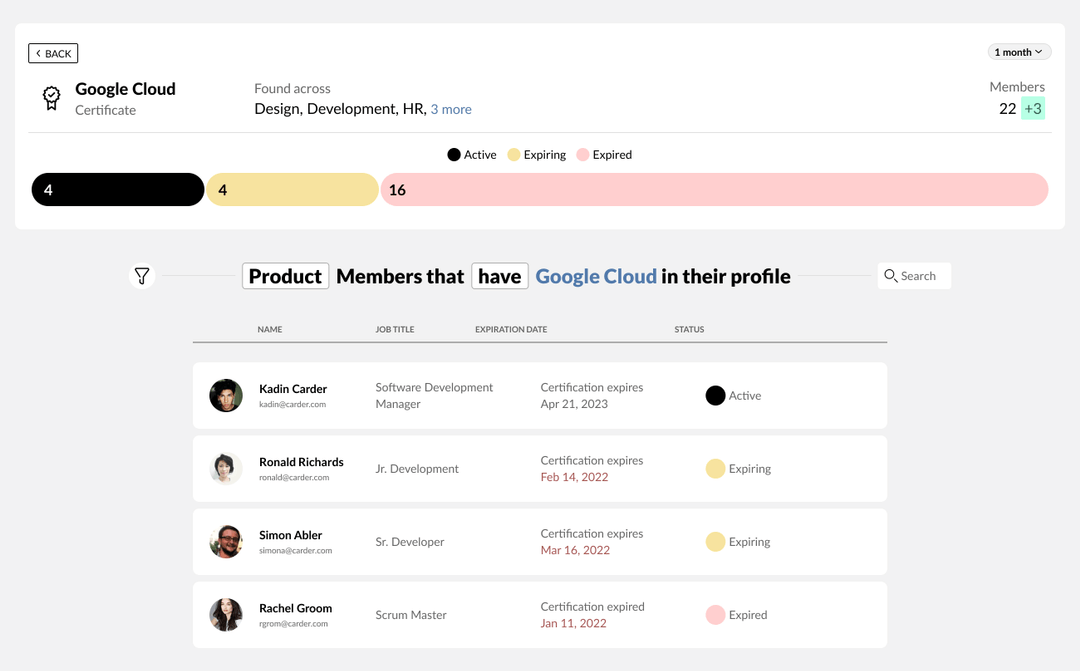The image size is (1080, 671).
Task: Open the 1 month period dropdown
Action: point(1019,52)
